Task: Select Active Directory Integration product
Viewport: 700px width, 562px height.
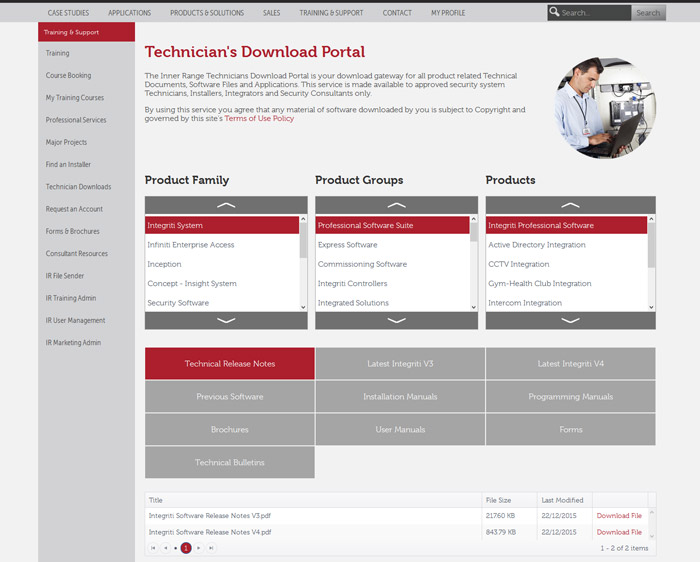Action: point(567,245)
